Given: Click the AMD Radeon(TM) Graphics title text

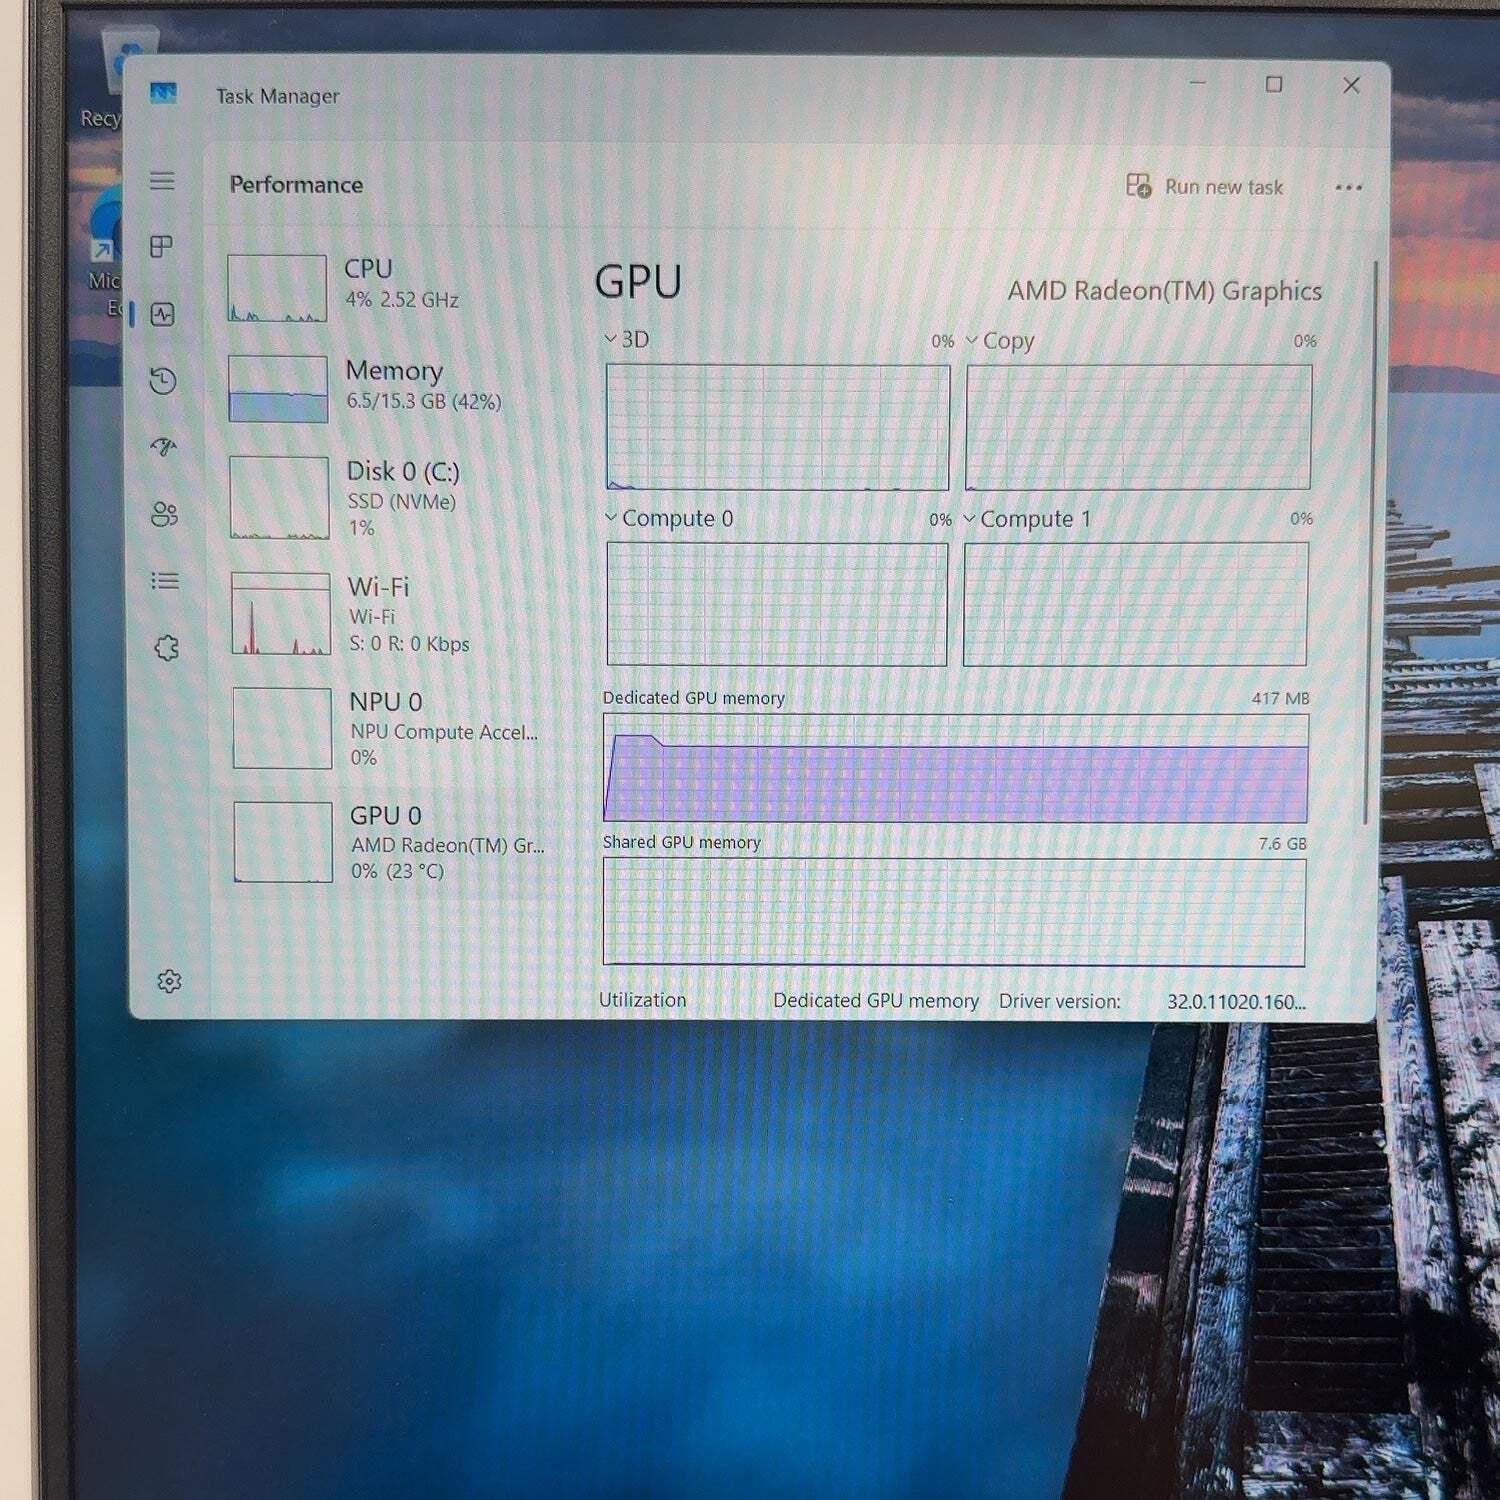Looking at the screenshot, I should [1164, 291].
